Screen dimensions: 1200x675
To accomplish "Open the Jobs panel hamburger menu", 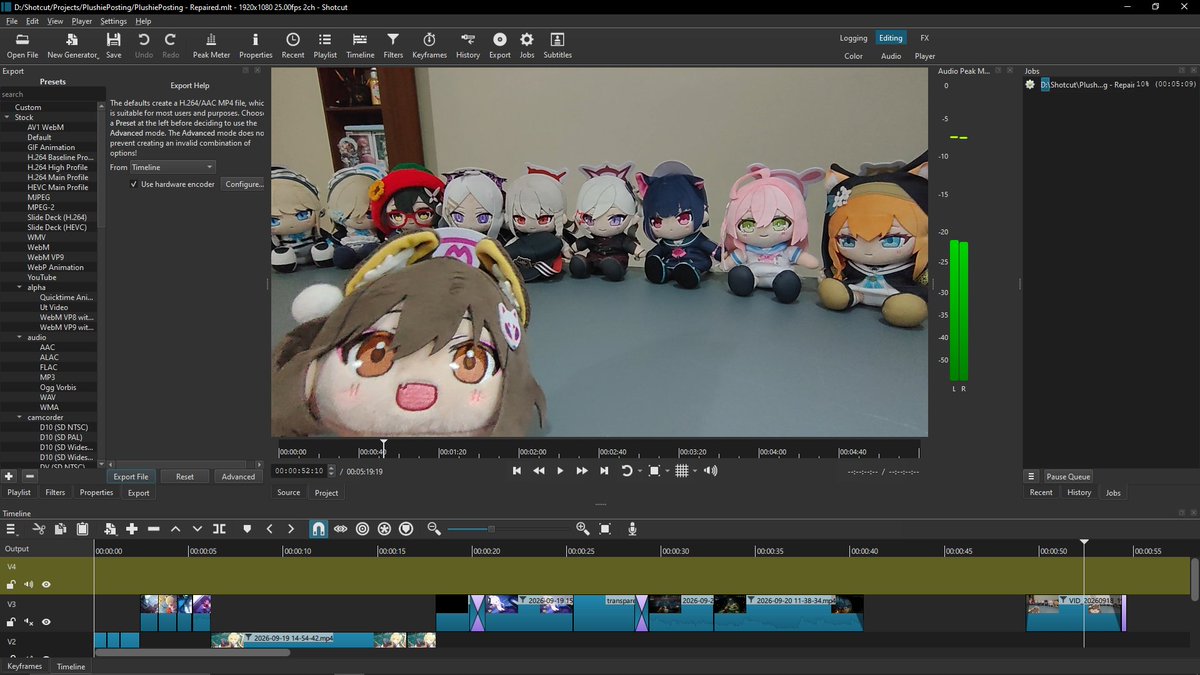I will coord(1031,476).
